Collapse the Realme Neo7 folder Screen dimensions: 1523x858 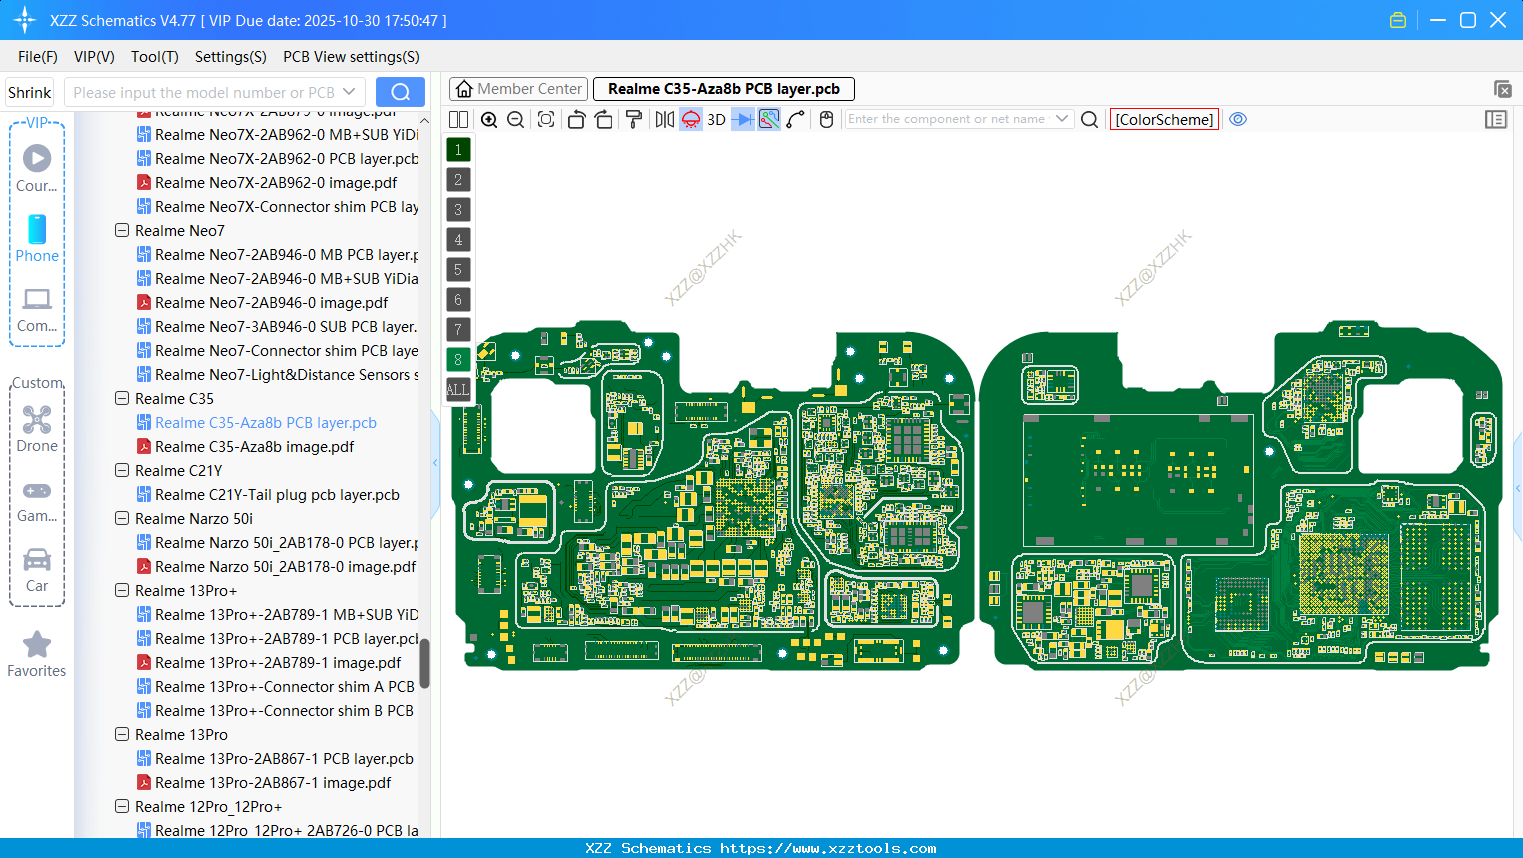tap(122, 230)
